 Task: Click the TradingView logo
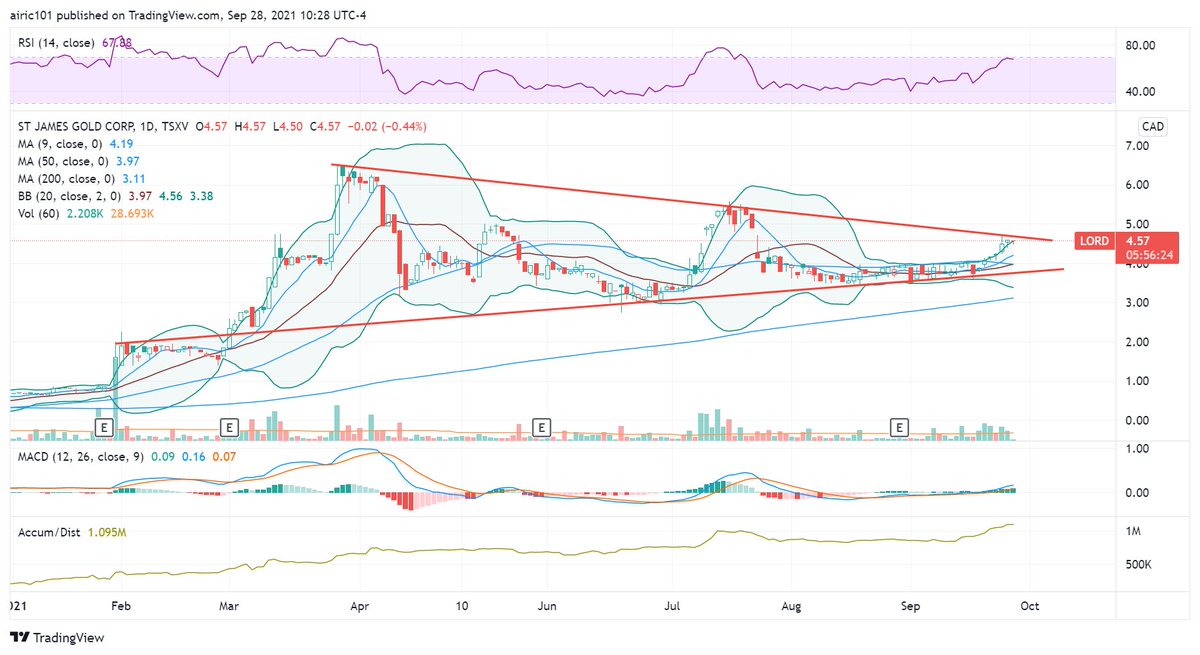point(57,637)
